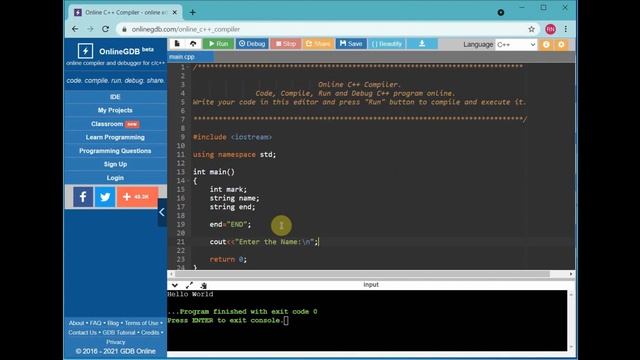Click code line 21 with cout statement
Viewport: 640px width, 360px height.
[264, 242]
